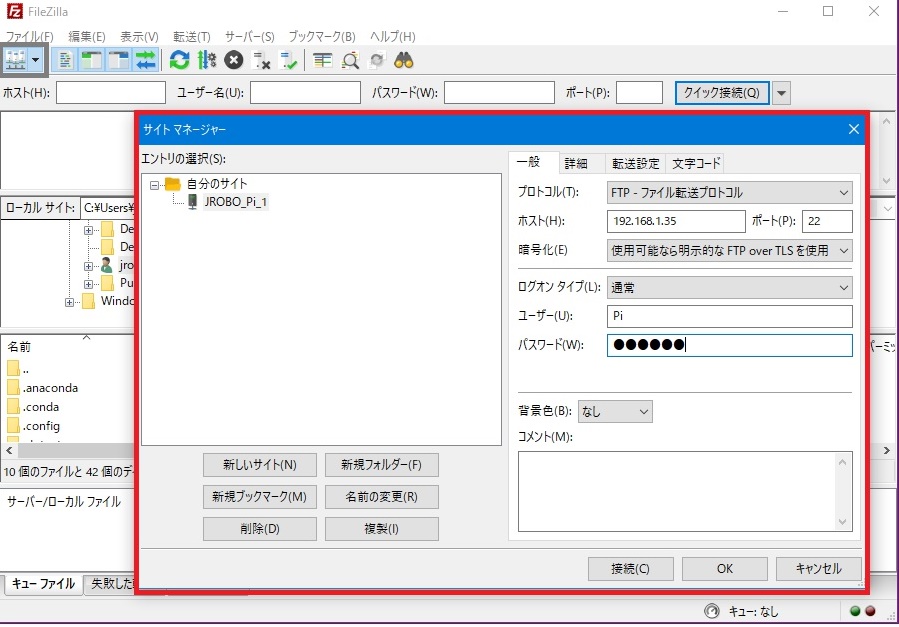Select the .conda folder in local file list
This screenshot has width=899, height=627.
click(41, 407)
